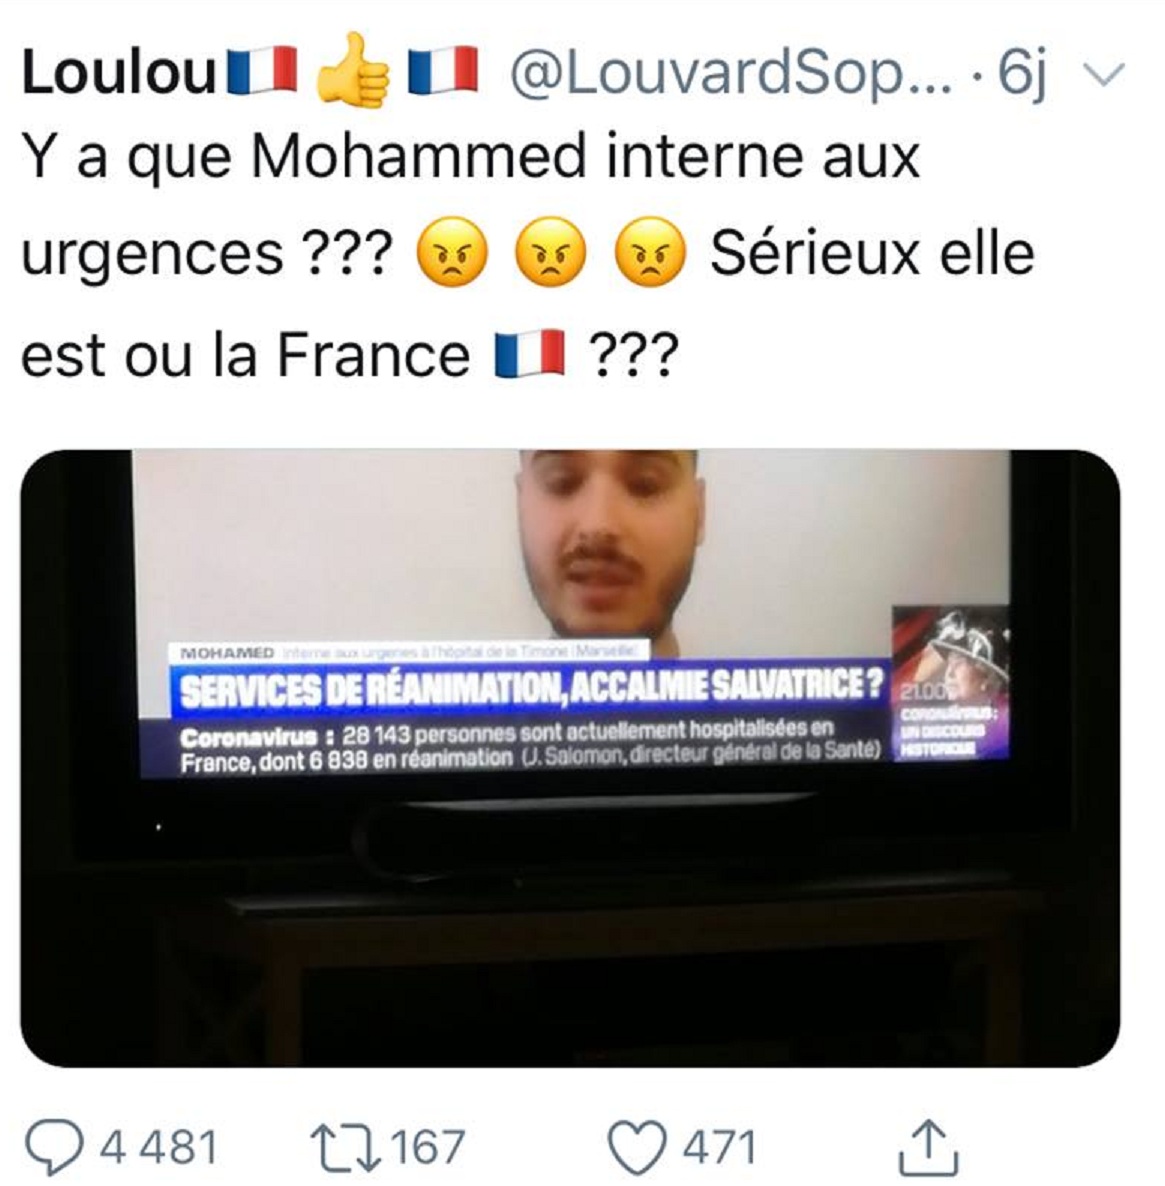
Task: Expand the tweet options chevron menu
Action: [1105, 73]
